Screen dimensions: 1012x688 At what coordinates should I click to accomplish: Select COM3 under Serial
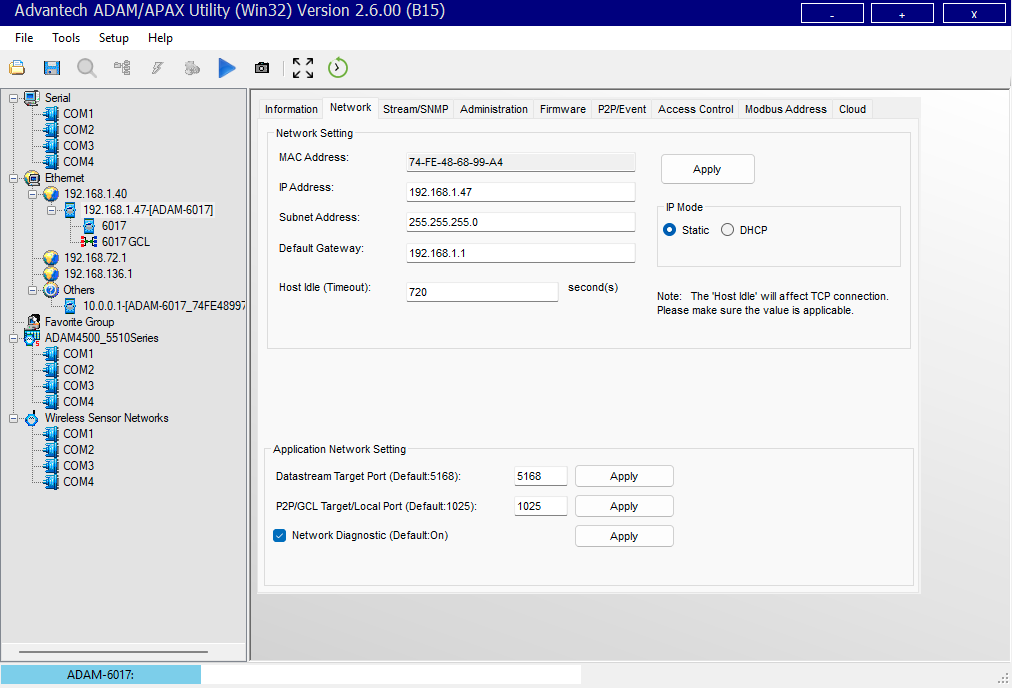click(x=78, y=146)
